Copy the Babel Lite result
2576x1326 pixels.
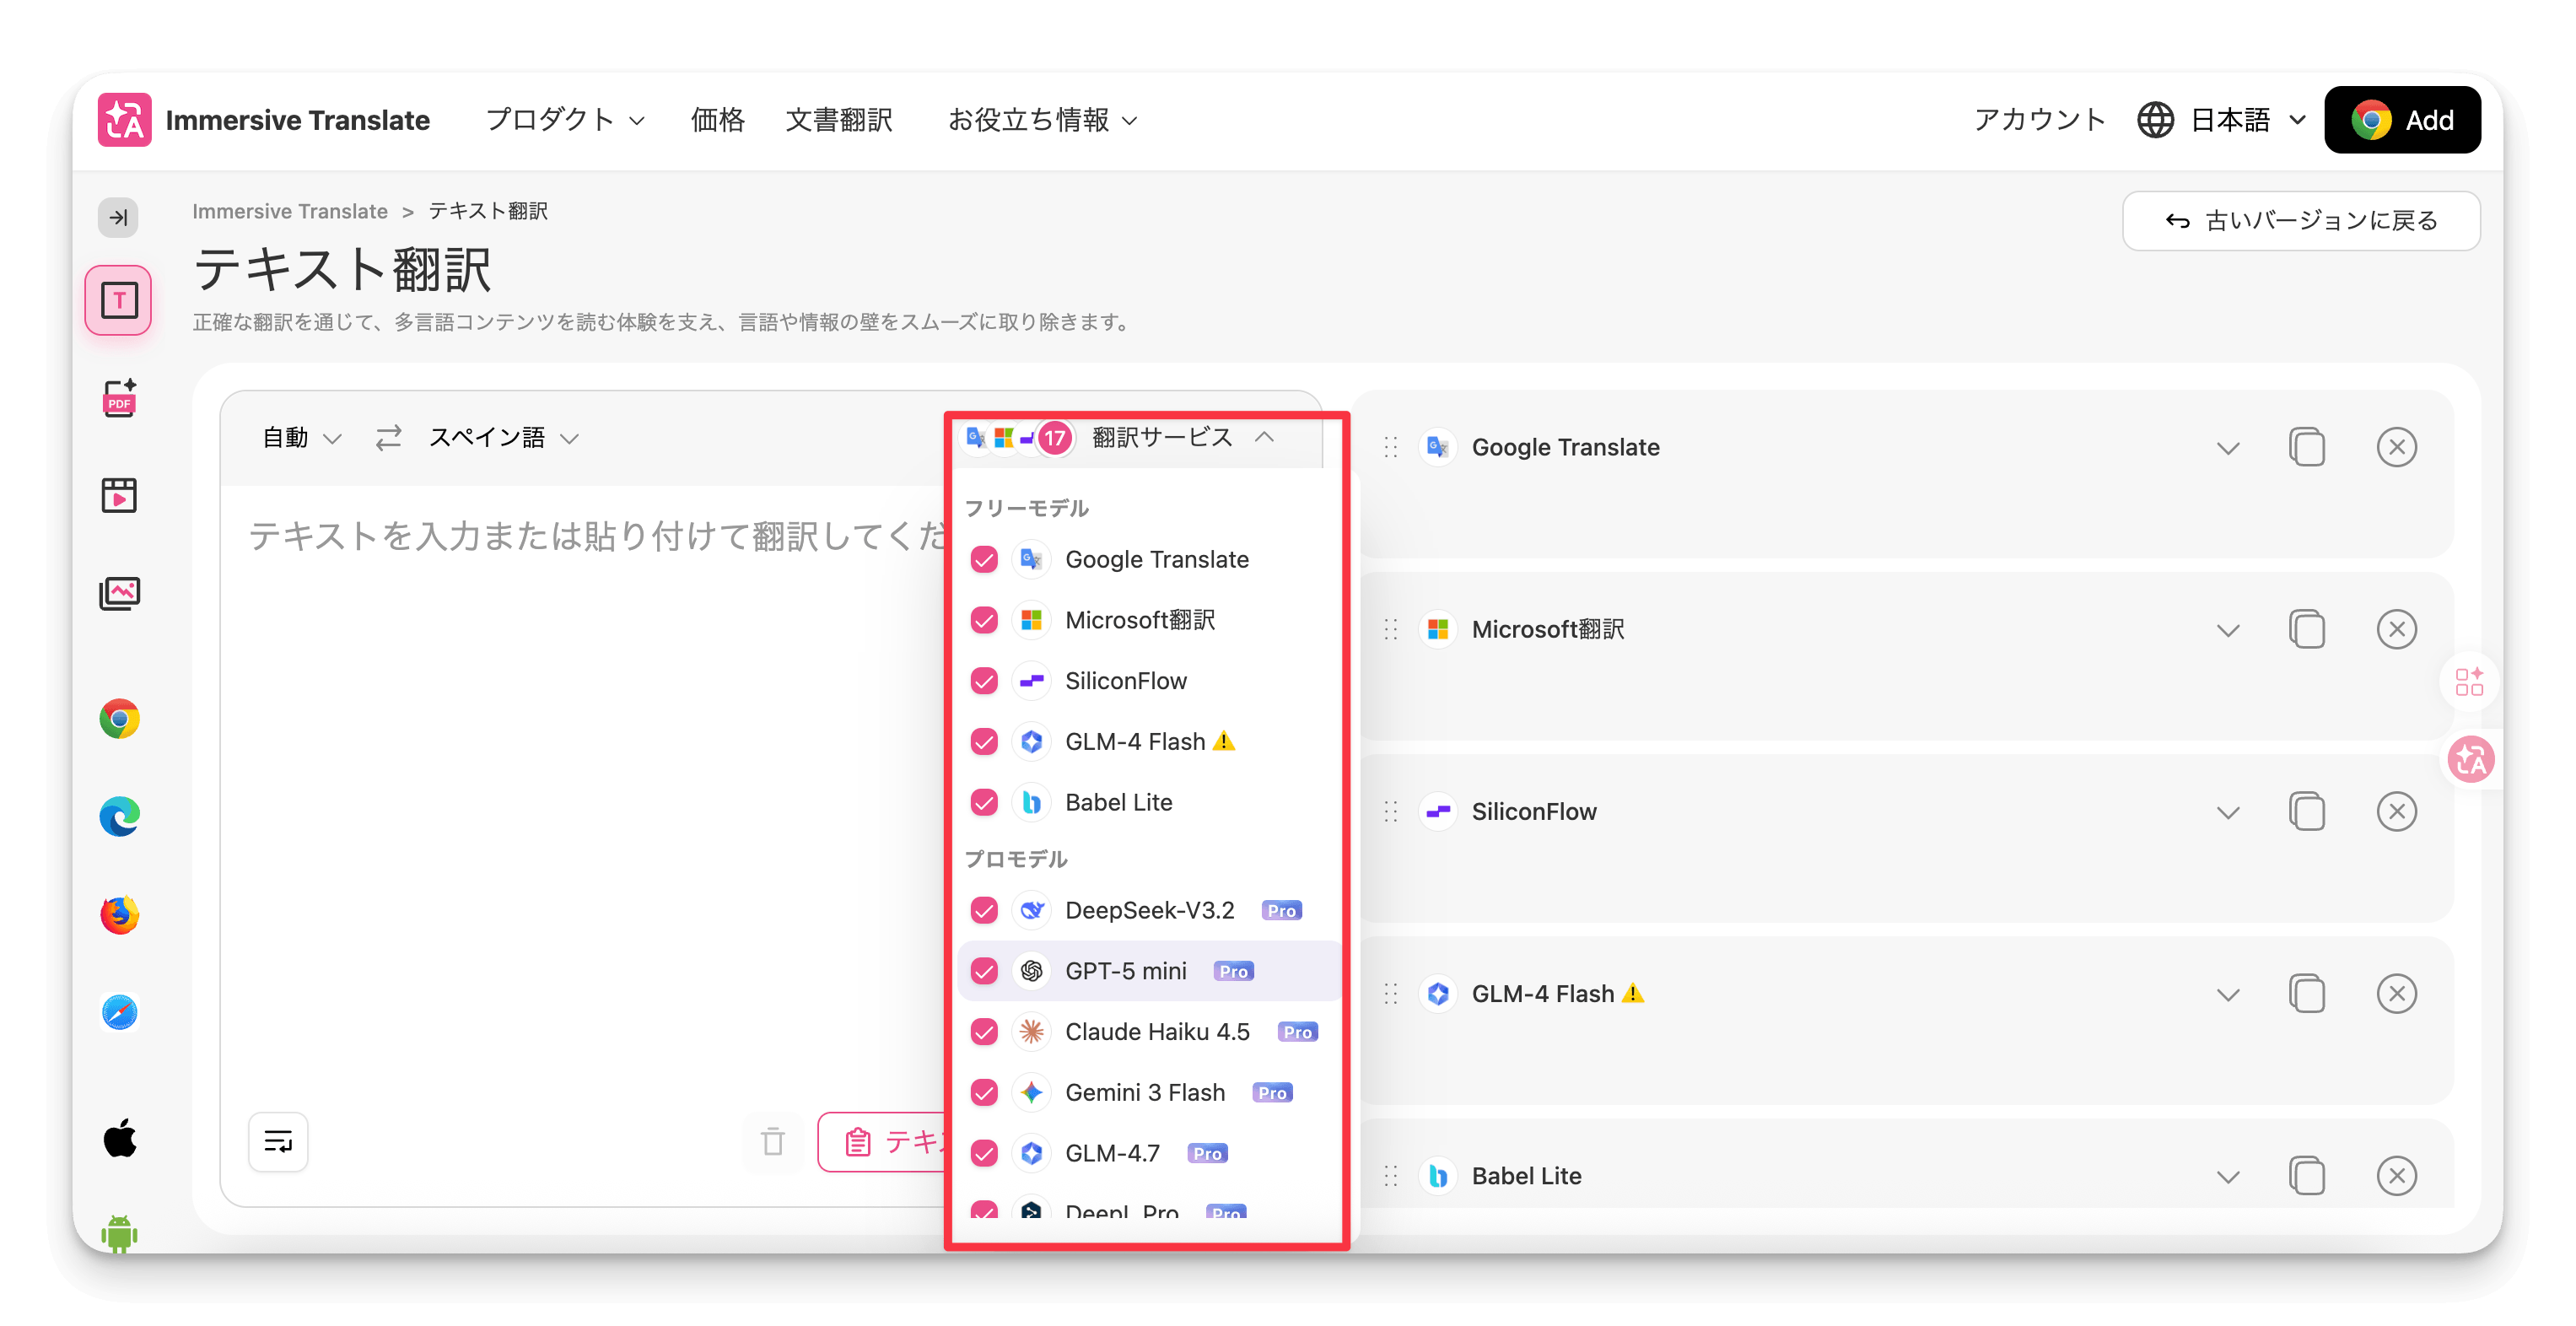(x=2307, y=1175)
